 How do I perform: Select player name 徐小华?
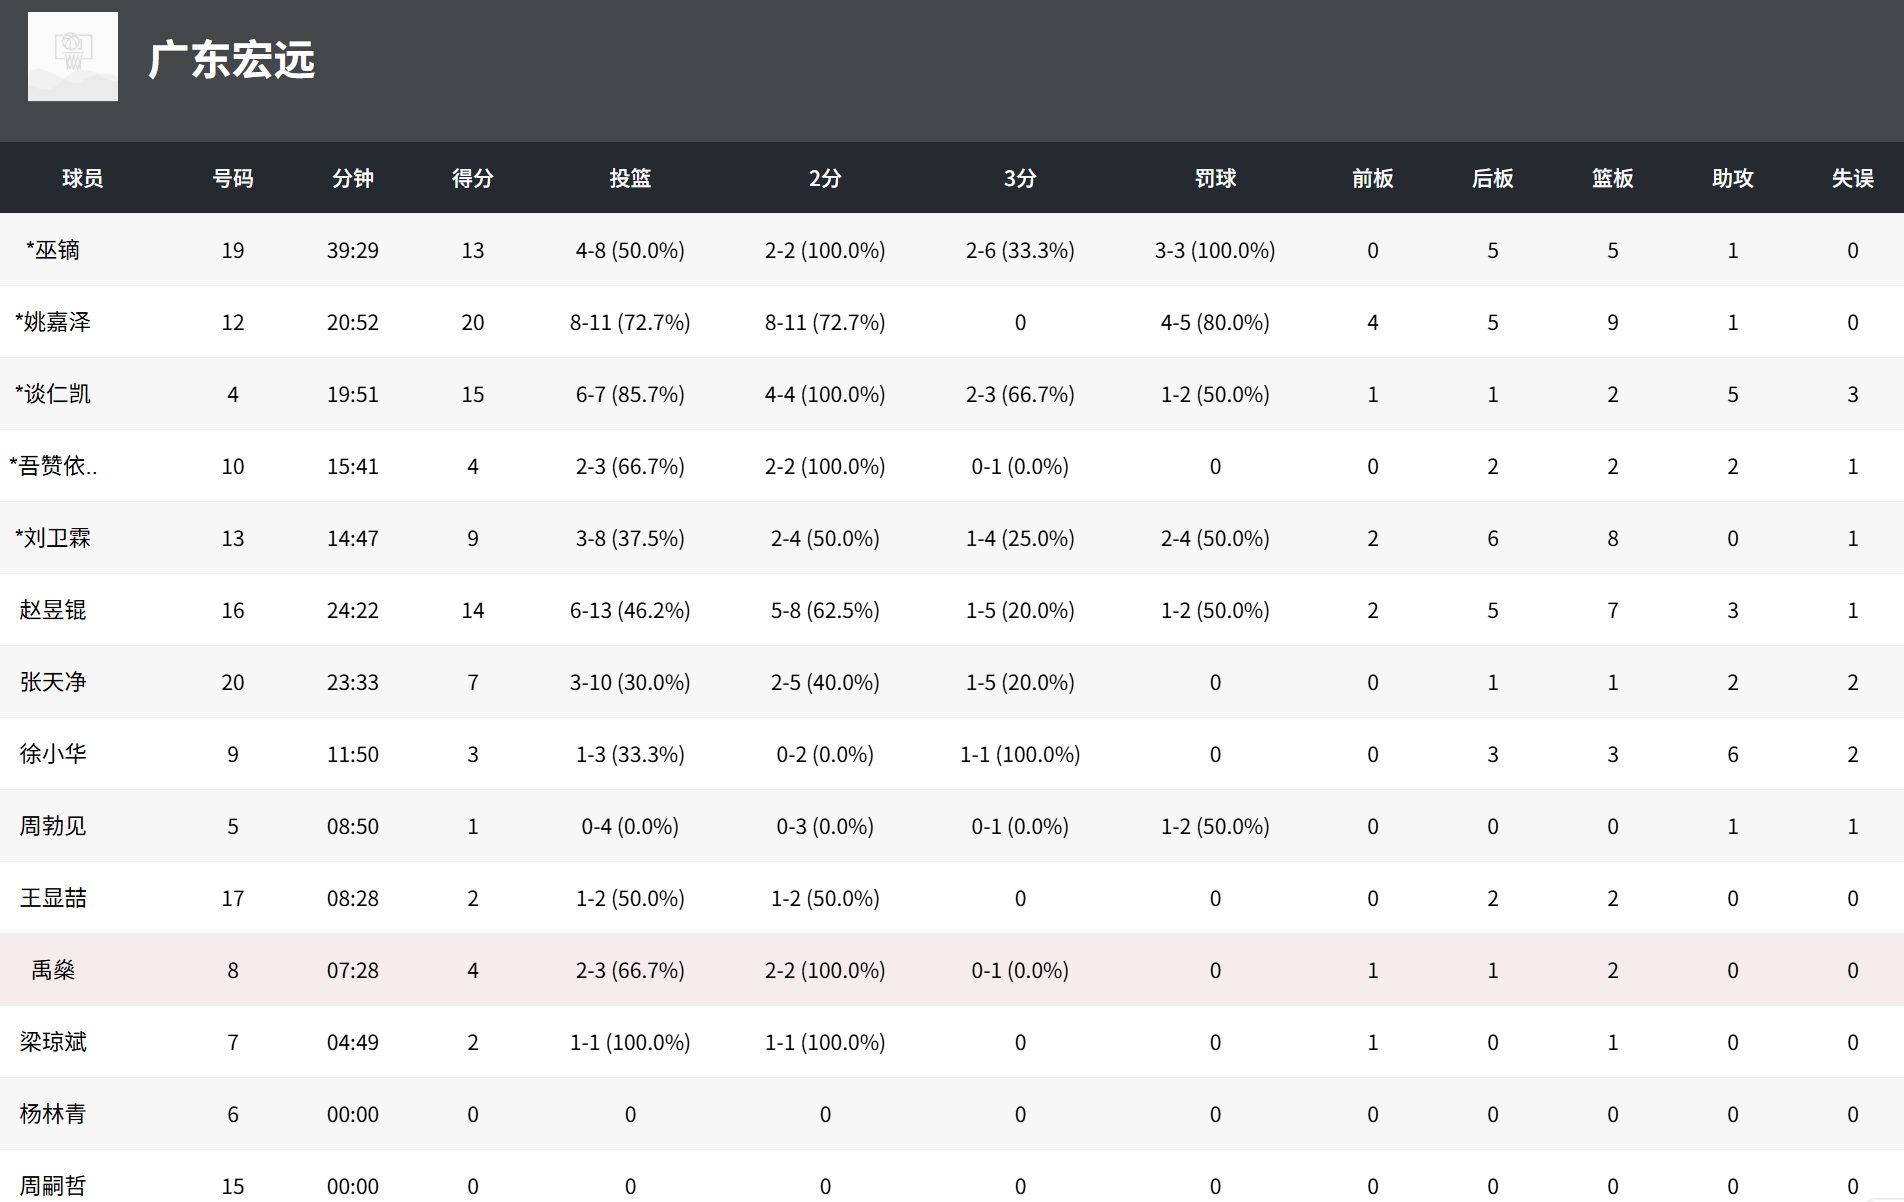53,754
